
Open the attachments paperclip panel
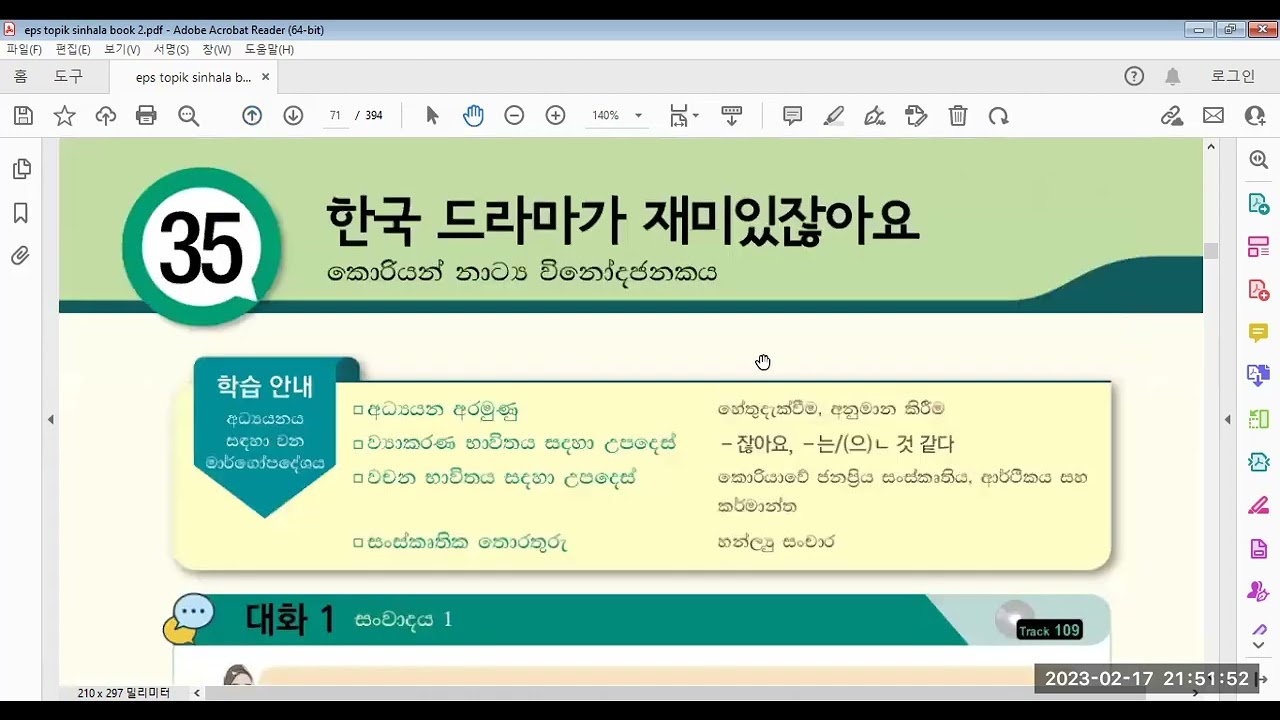[20, 256]
